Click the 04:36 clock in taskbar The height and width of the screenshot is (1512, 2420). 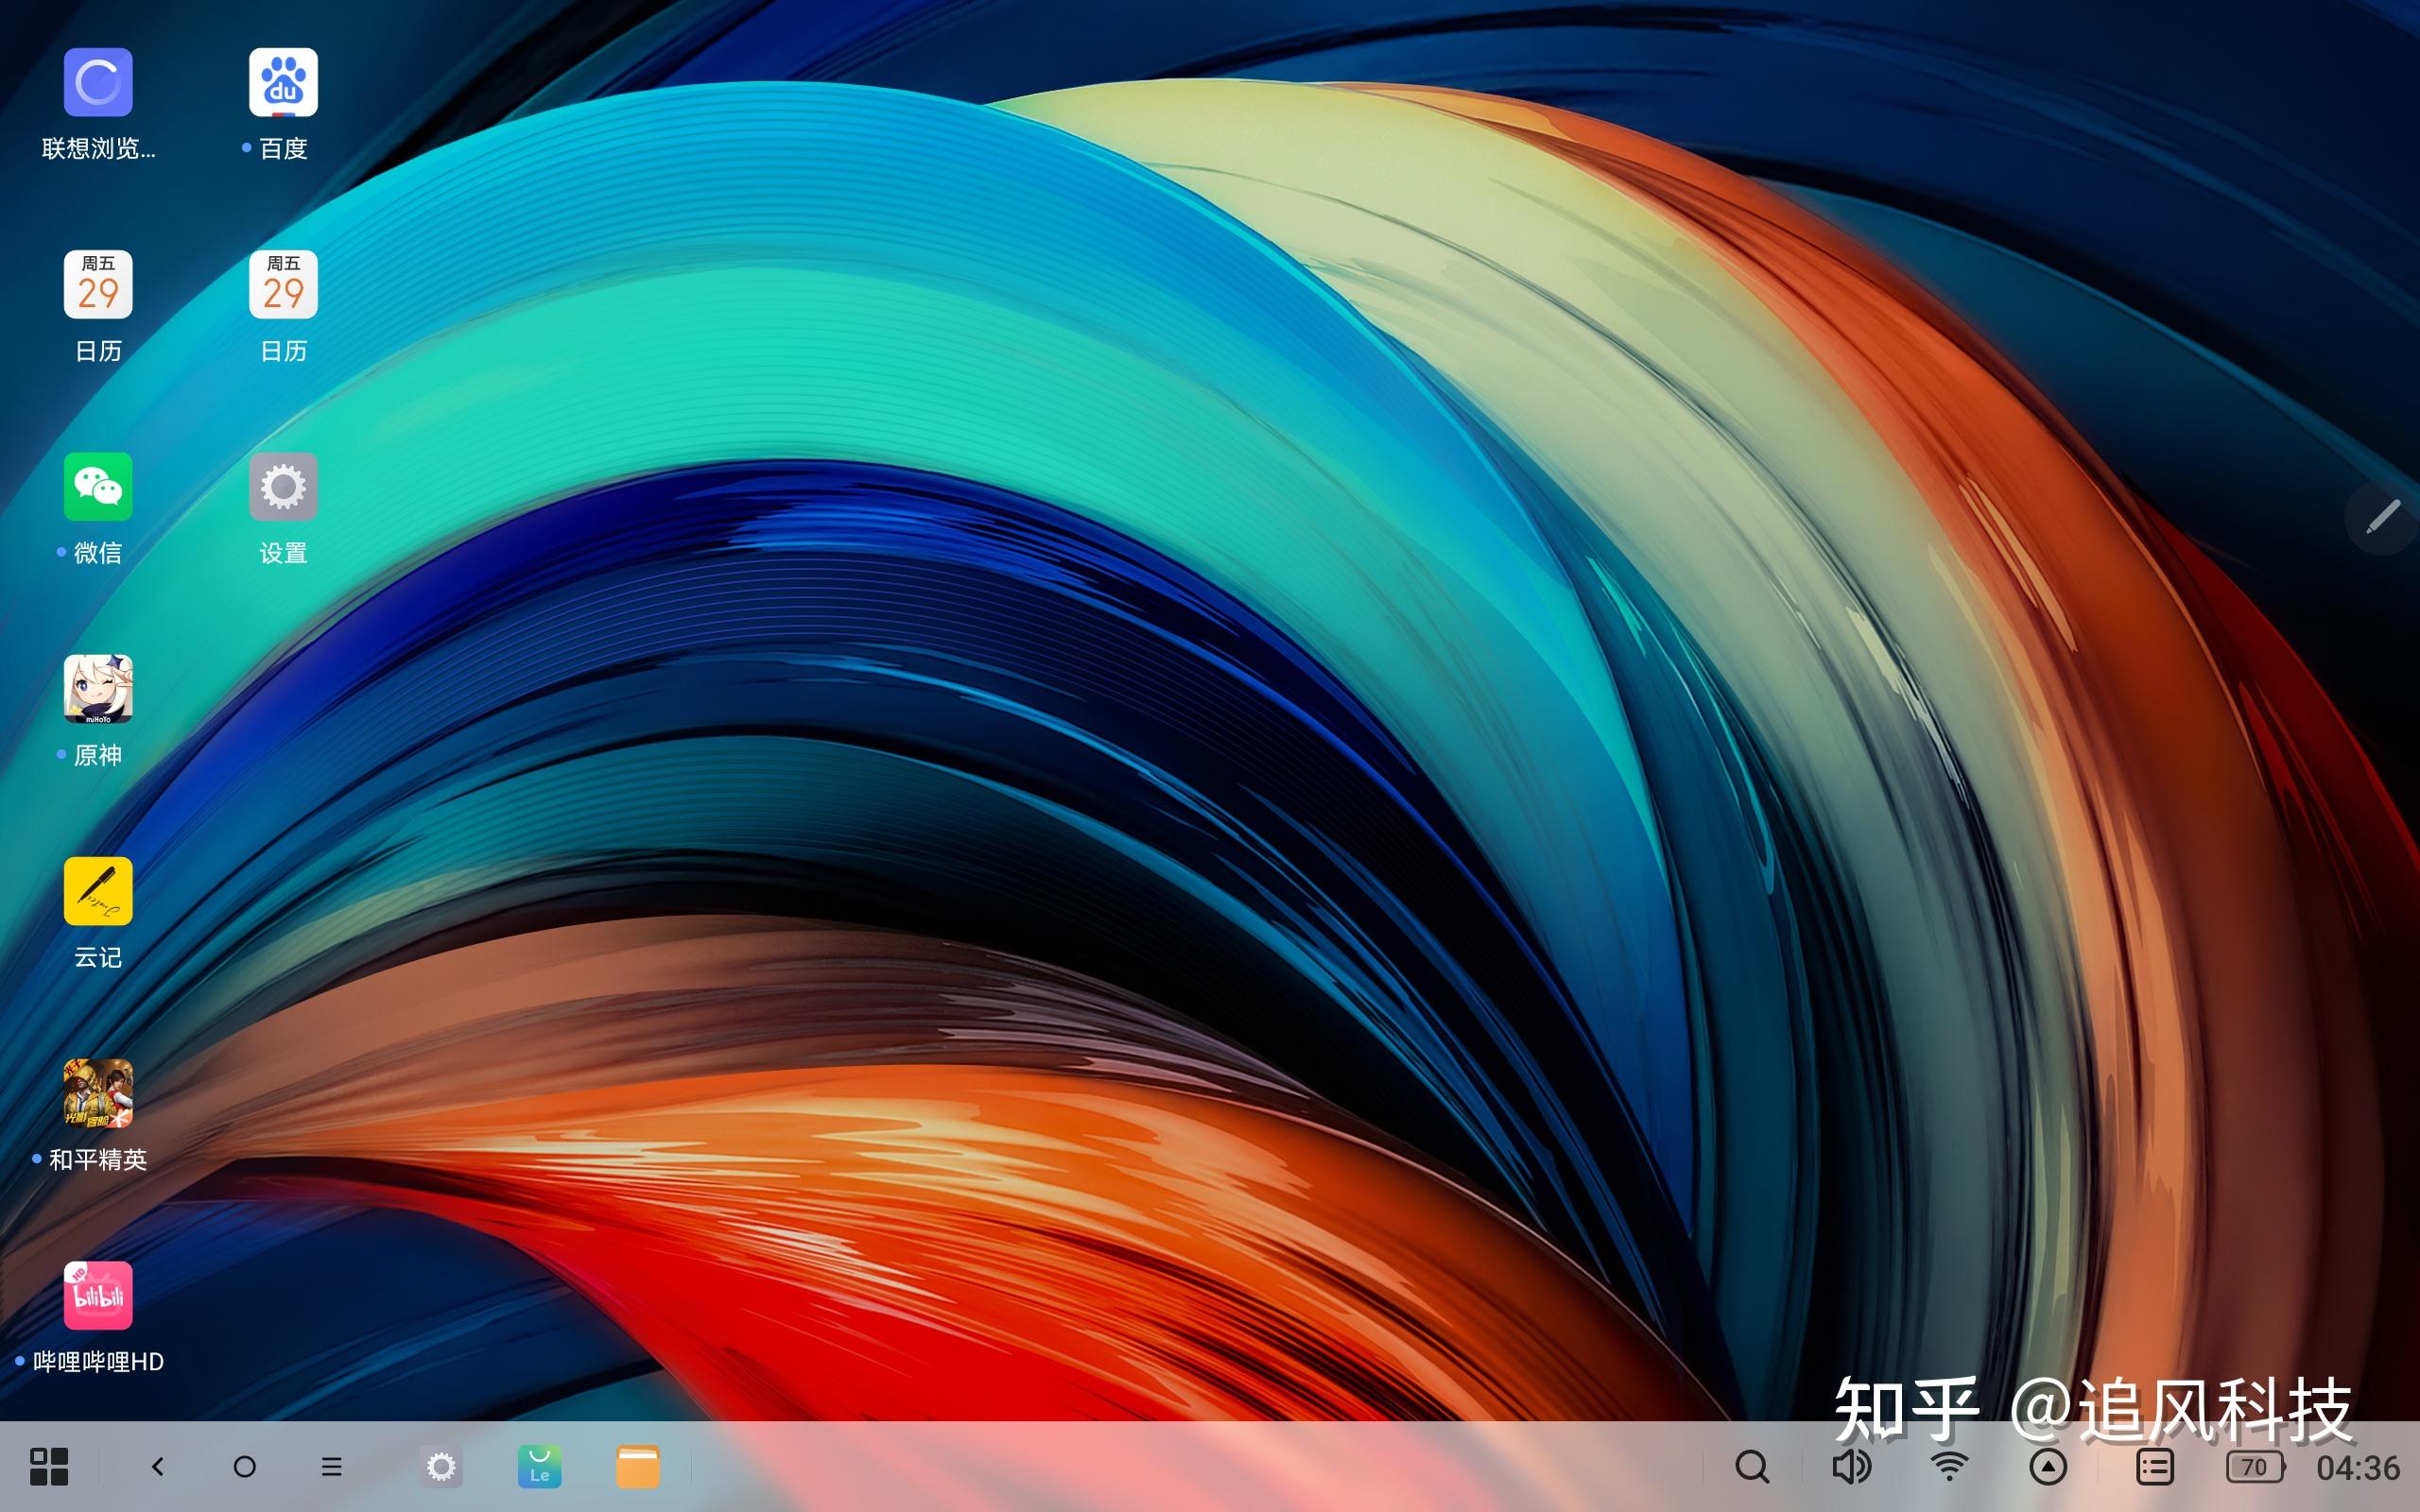pos(2358,1468)
